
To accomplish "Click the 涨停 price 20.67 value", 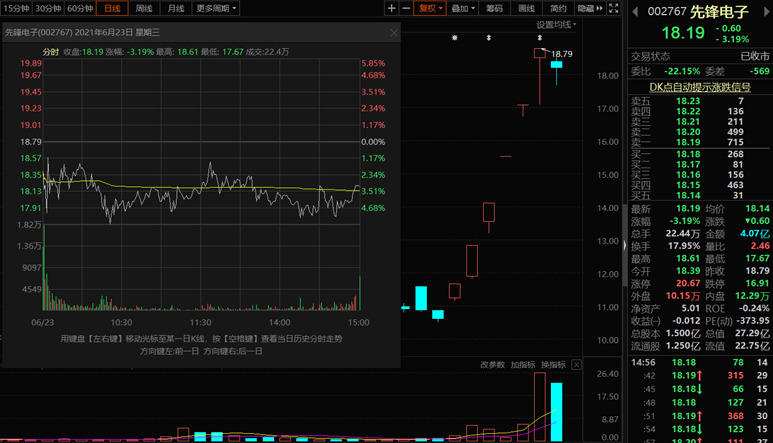I will click(x=688, y=283).
